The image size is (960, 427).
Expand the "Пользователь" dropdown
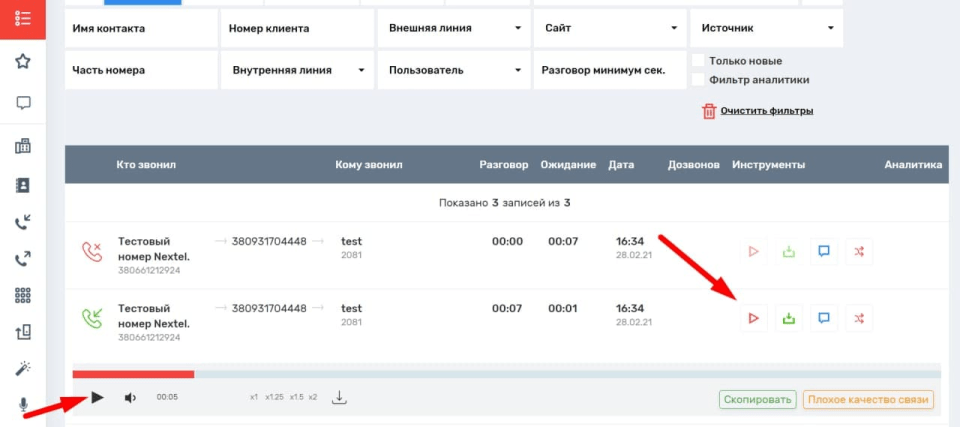click(x=452, y=71)
